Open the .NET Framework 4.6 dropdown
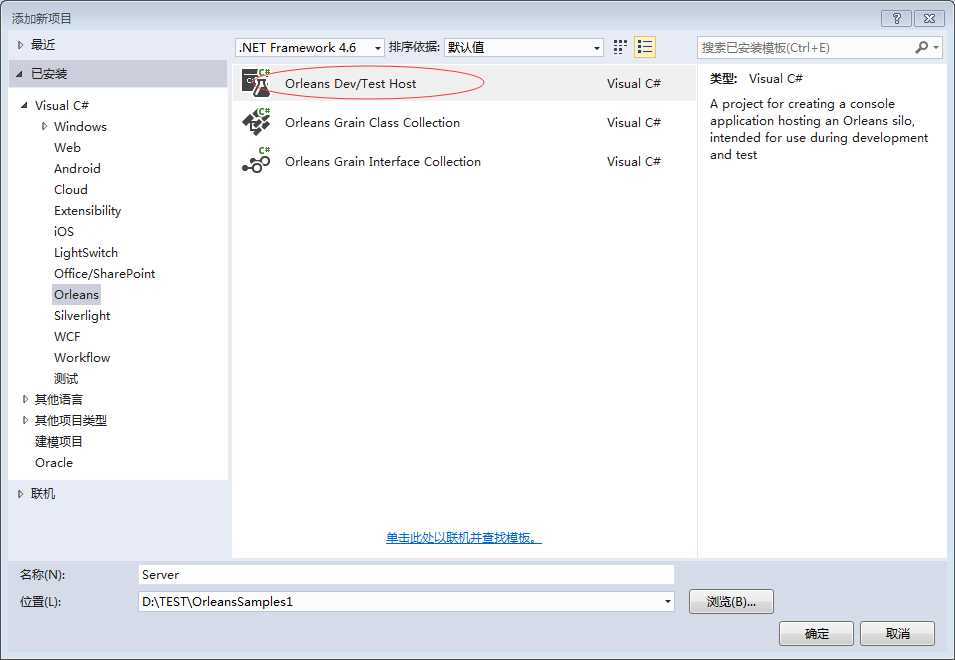 coord(310,47)
